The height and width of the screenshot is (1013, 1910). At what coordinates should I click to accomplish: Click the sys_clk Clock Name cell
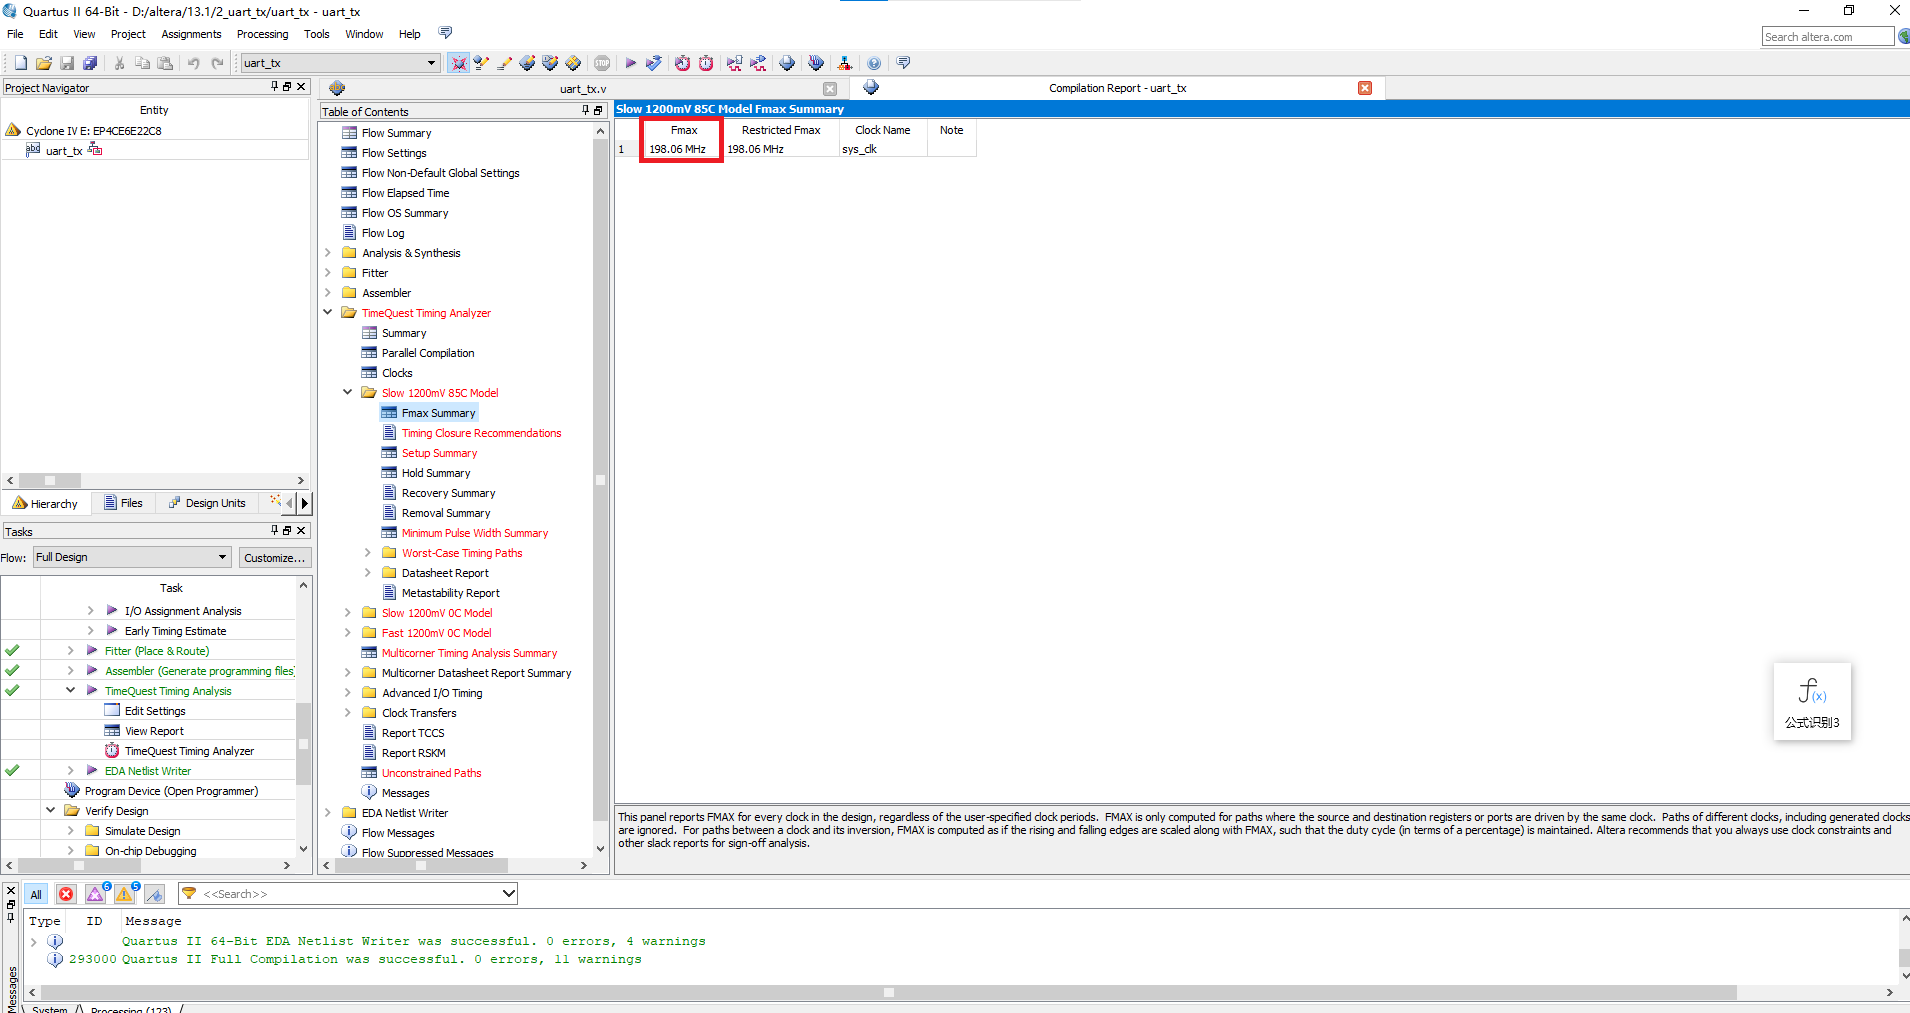click(883, 149)
